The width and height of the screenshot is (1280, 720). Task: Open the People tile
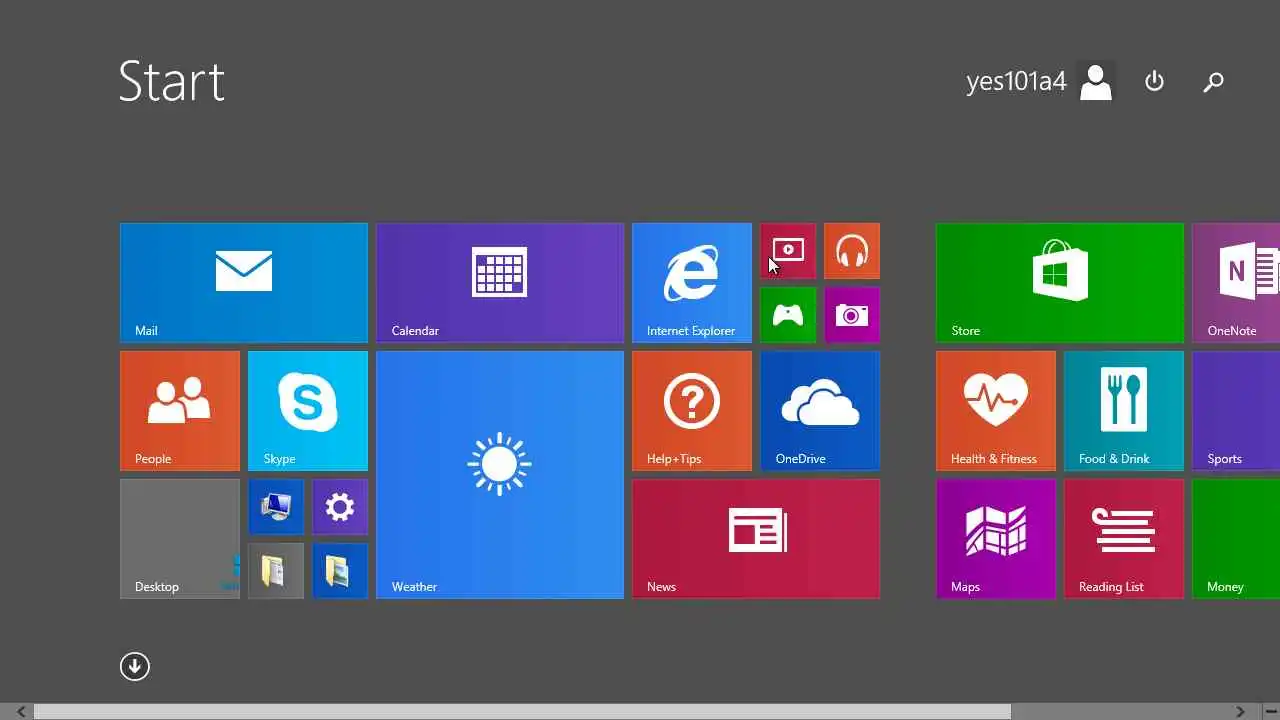180,411
